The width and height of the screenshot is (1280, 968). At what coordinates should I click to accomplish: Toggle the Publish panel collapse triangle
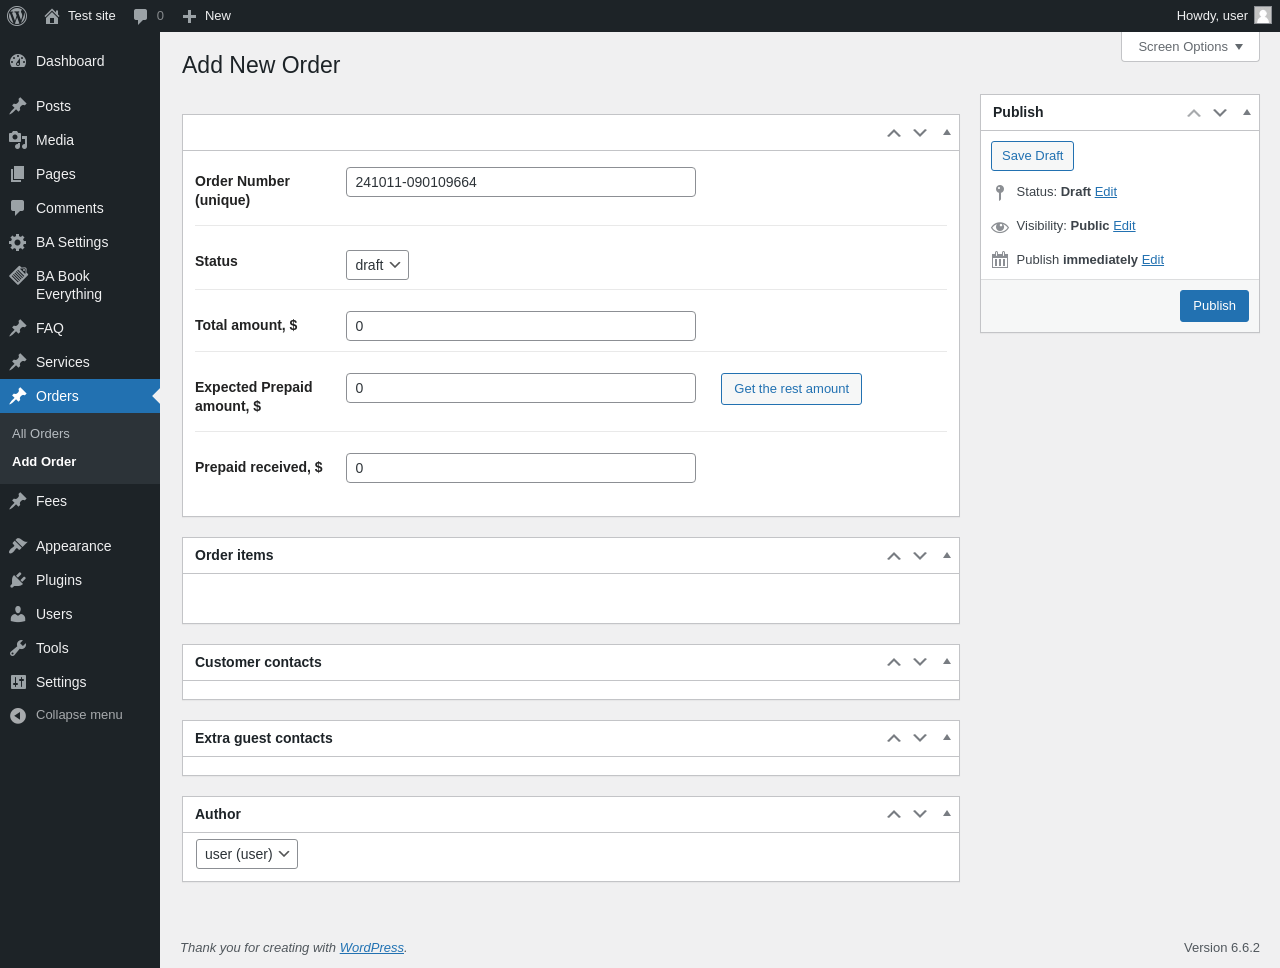coord(1247,113)
